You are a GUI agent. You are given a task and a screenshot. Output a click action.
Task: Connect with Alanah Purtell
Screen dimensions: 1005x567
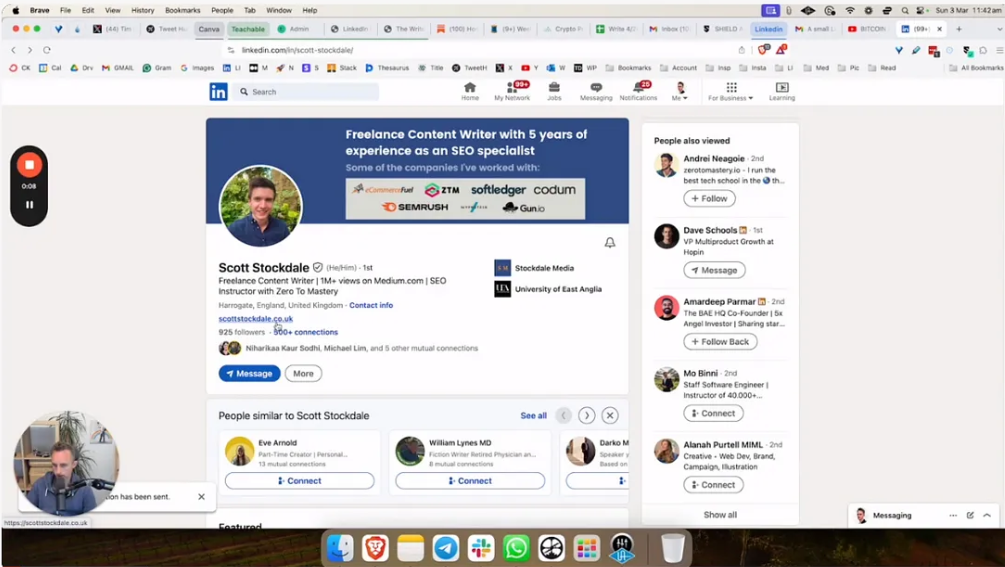click(713, 485)
